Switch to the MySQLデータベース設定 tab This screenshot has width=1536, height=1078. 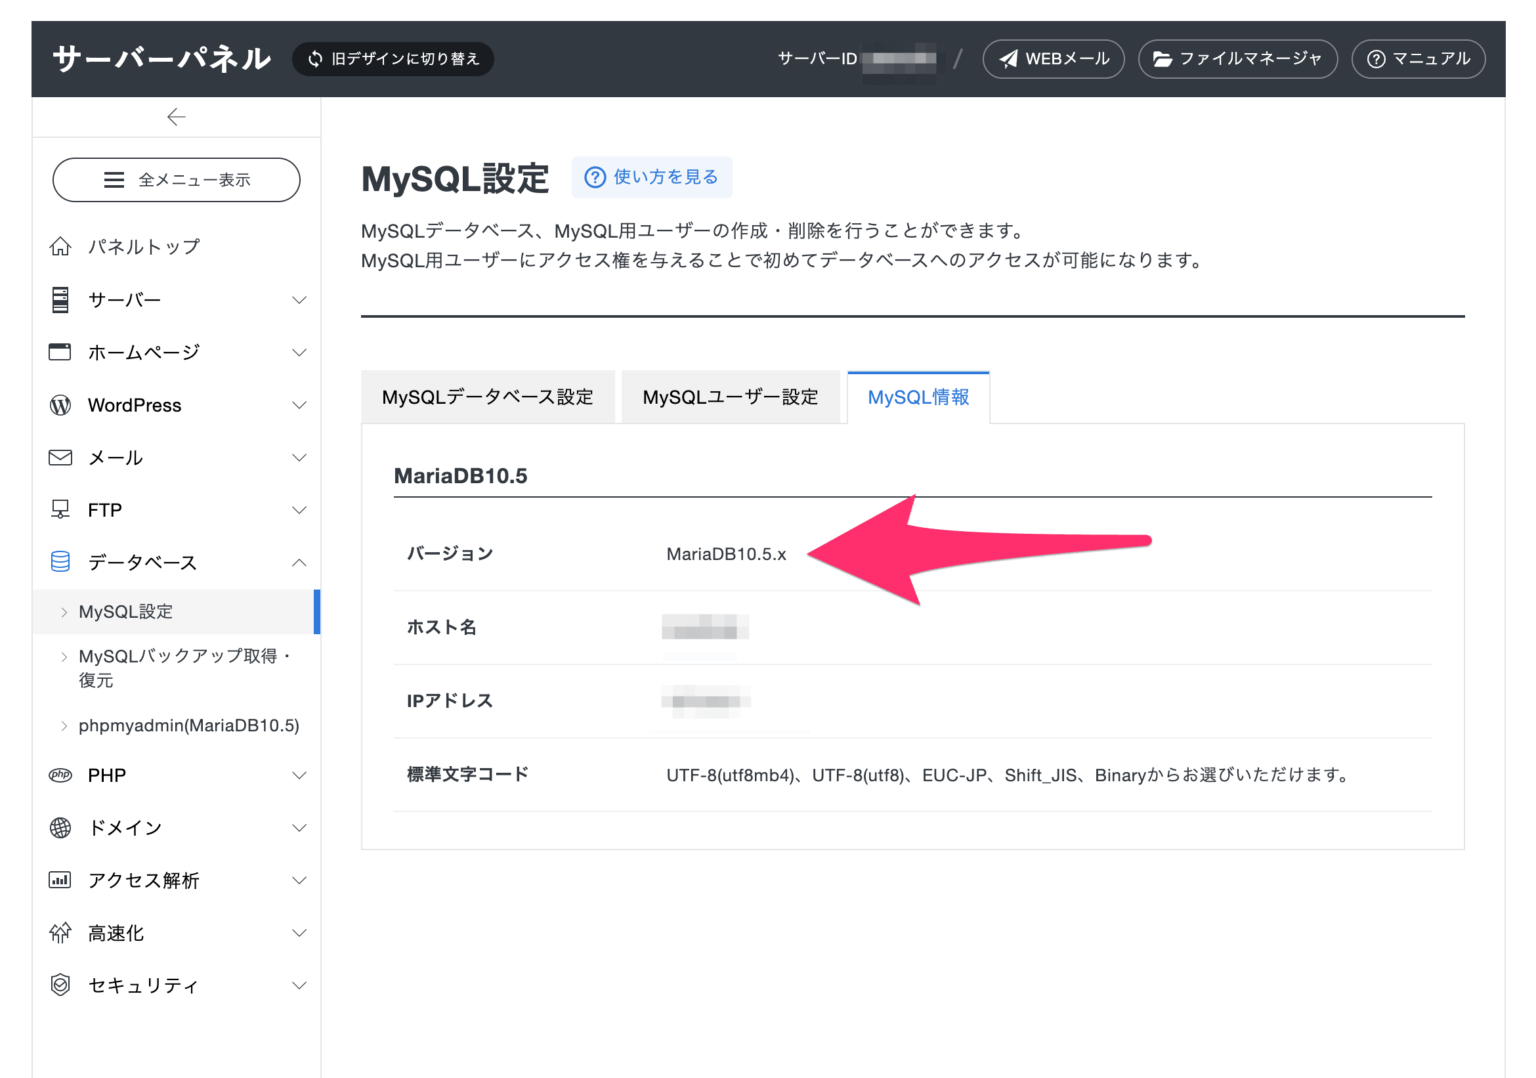point(488,396)
